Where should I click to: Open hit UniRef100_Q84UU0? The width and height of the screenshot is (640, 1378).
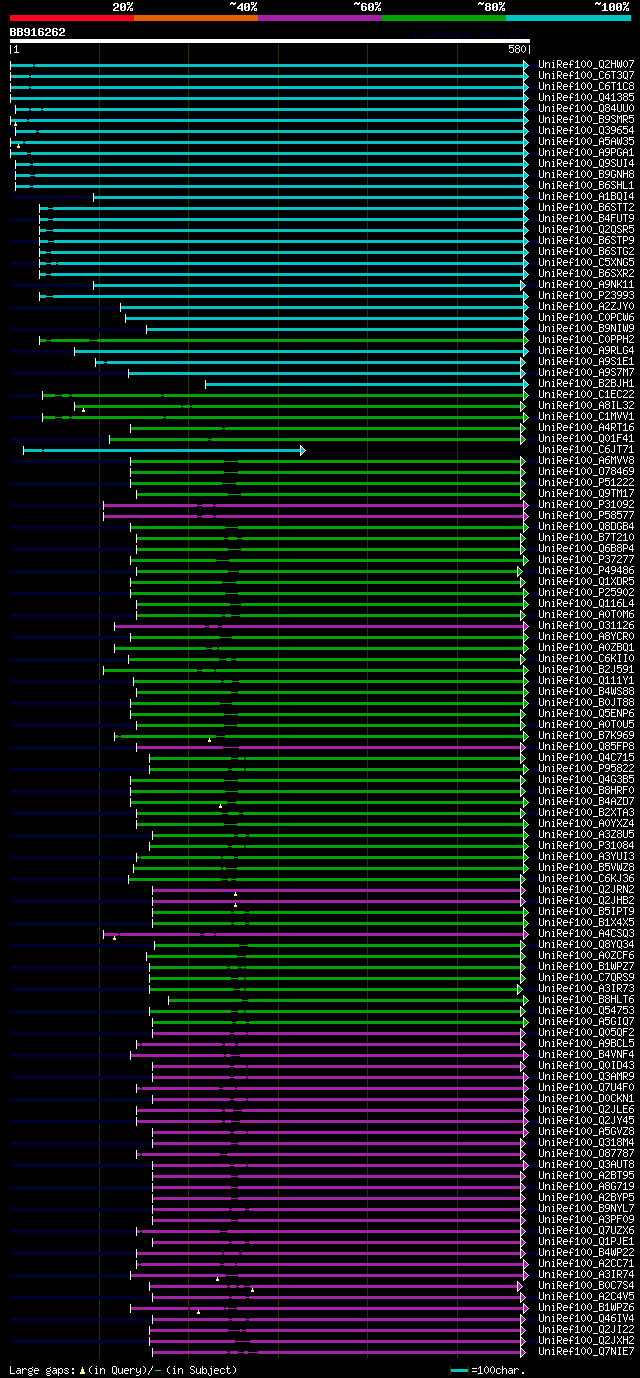tap(586, 108)
